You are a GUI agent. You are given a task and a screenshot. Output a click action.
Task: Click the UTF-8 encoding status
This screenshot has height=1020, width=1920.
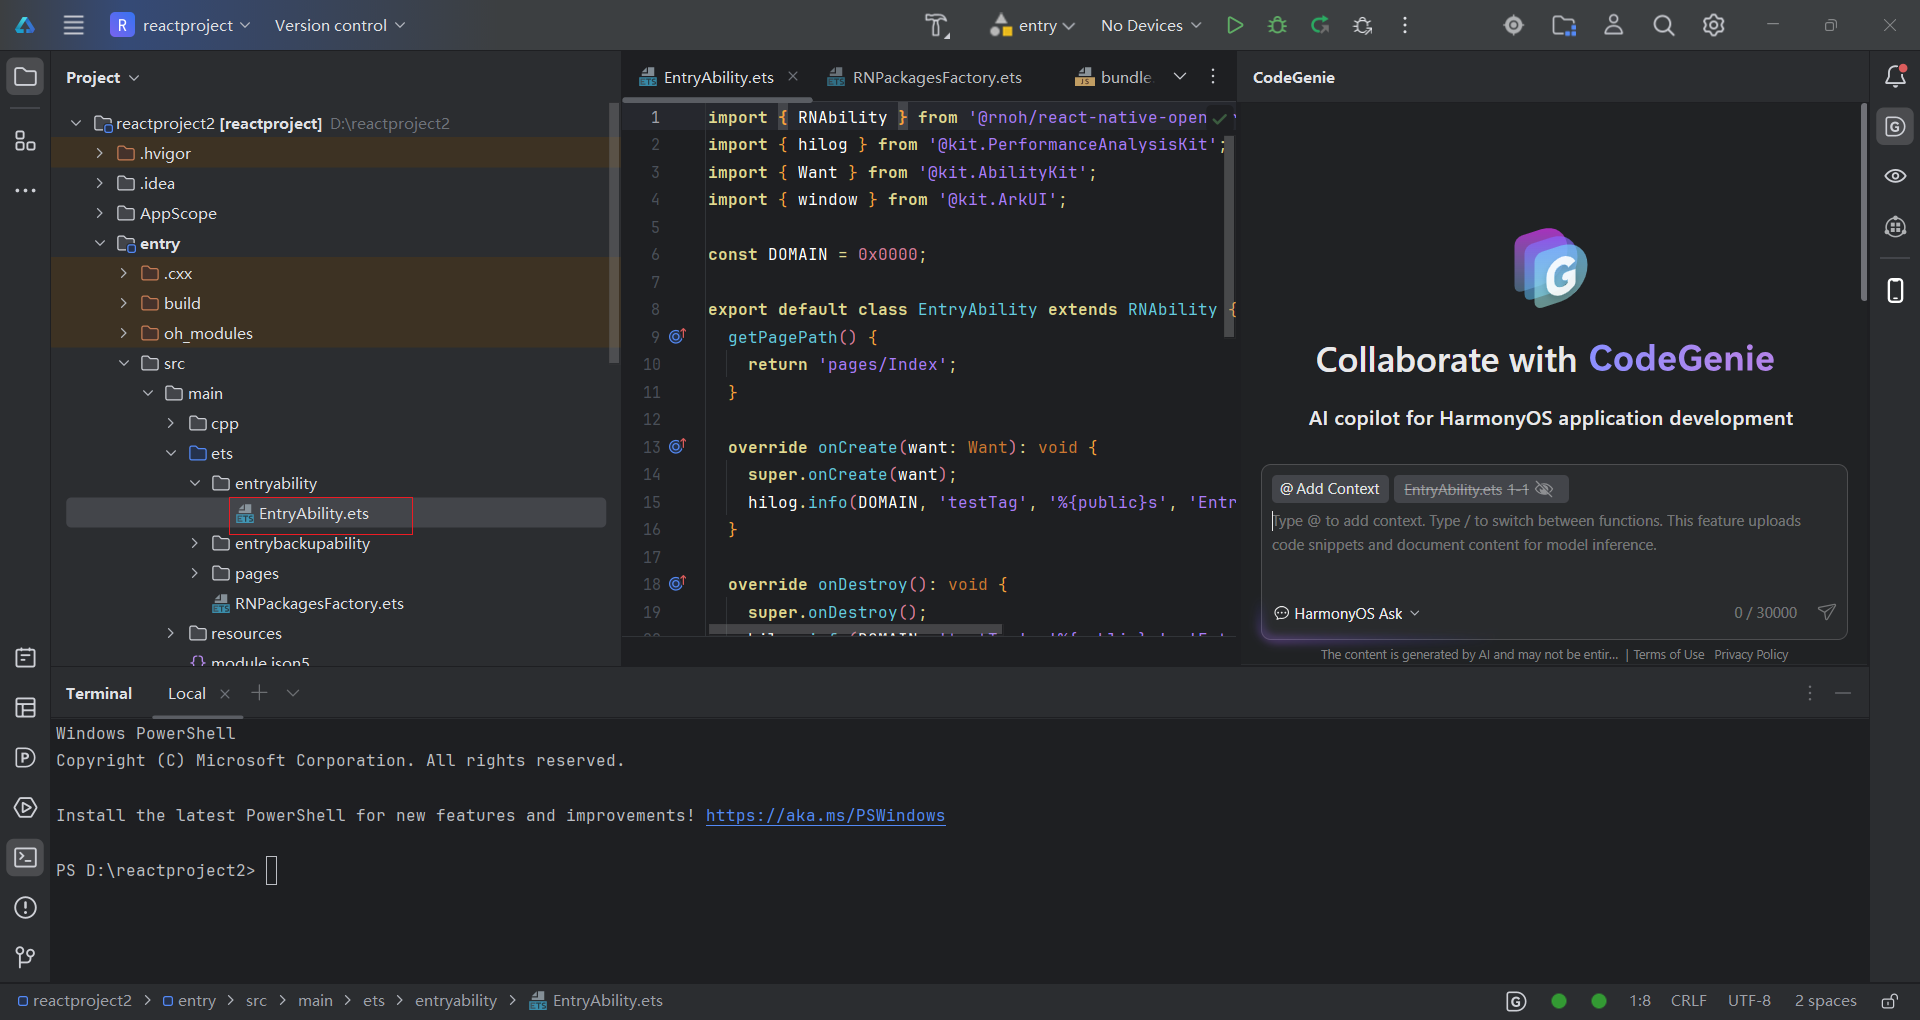(1749, 1001)
